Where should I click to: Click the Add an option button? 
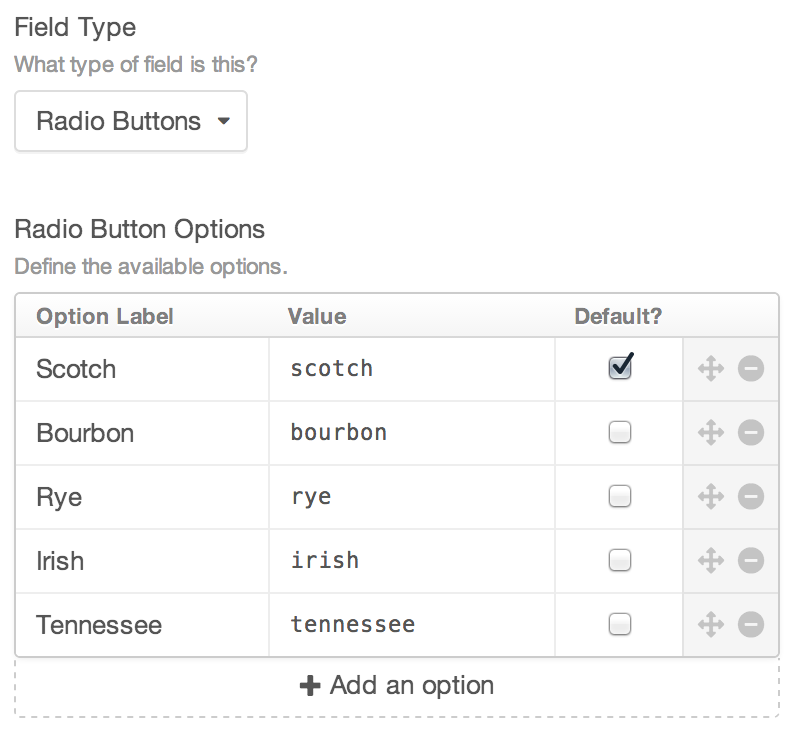[x=398, y=685]
